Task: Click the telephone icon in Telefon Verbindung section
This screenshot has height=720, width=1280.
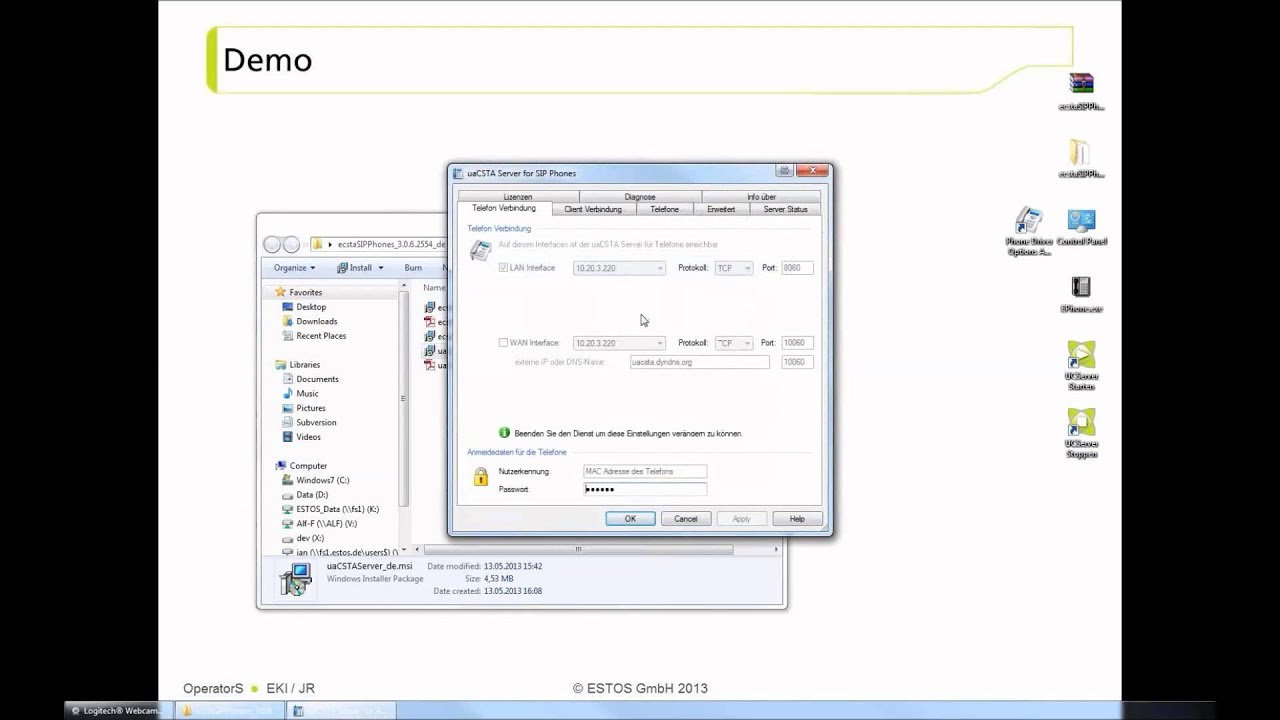Action: click(x=481, y=251)
